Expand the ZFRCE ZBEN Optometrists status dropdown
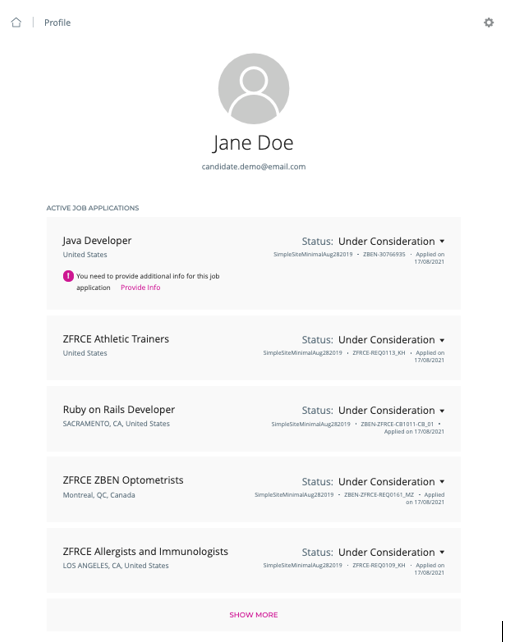 pyautogui.click(x=442, y=482)
